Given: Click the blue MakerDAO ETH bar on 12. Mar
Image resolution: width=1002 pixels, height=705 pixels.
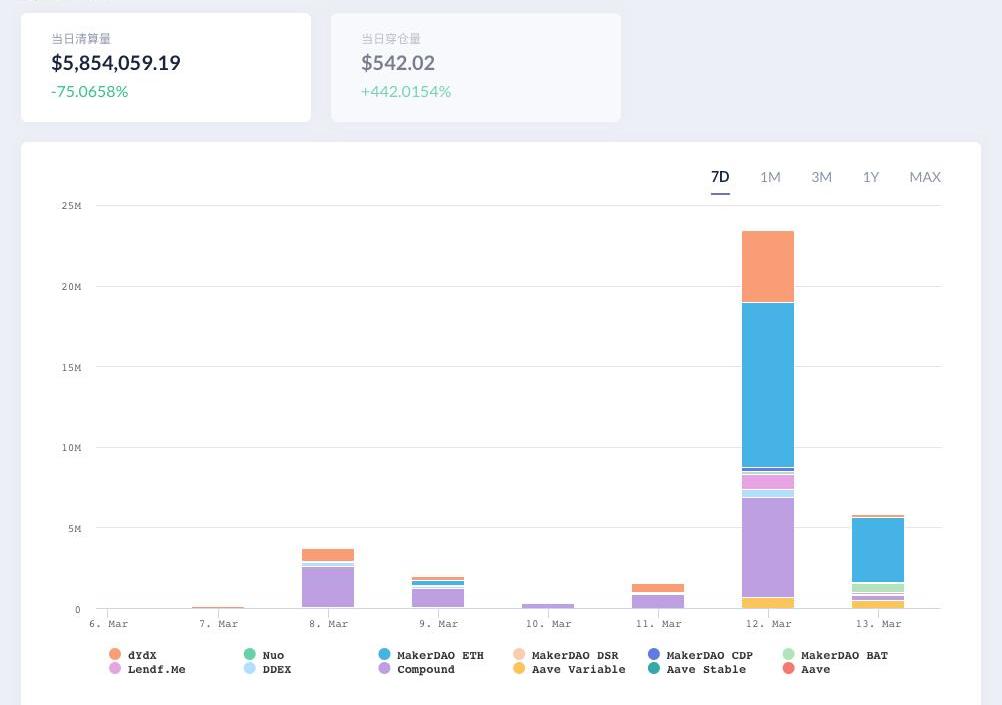Looking at the screenshot, I should [x=768, y=385].
